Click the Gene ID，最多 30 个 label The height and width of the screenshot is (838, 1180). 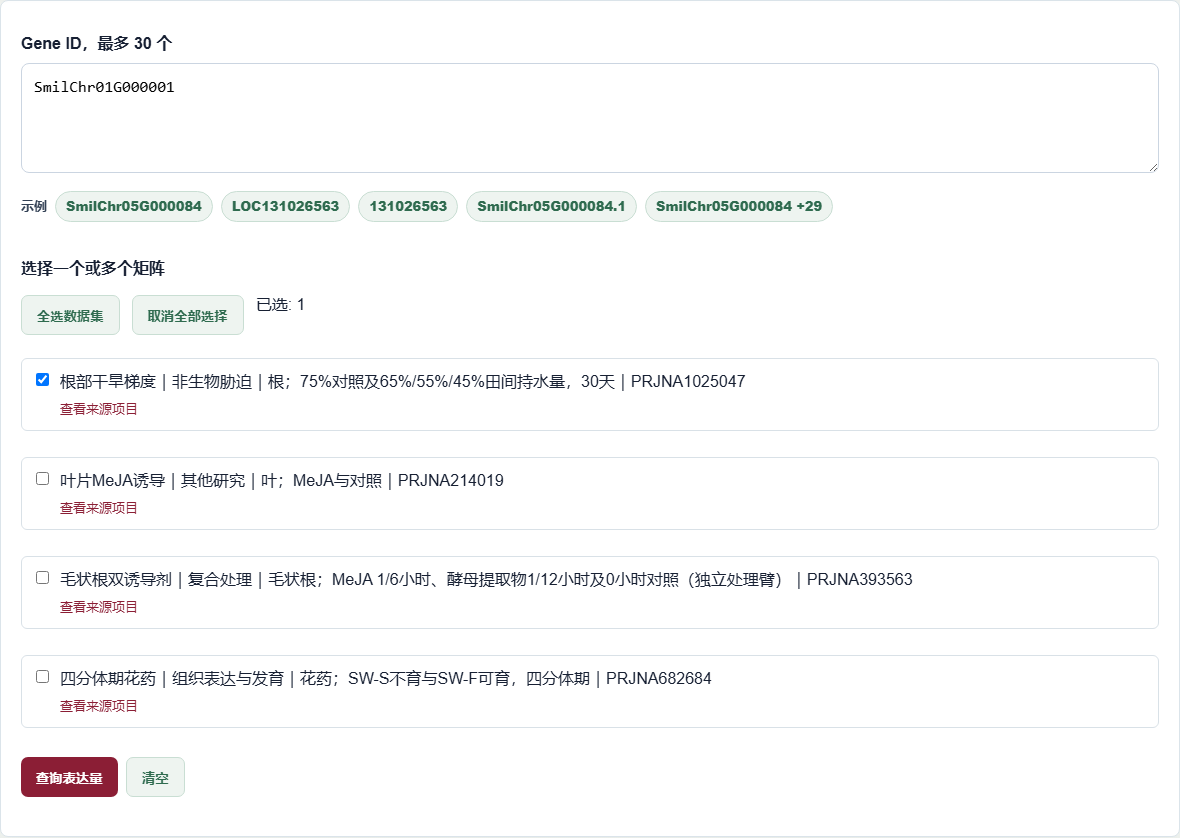[96, 44]
